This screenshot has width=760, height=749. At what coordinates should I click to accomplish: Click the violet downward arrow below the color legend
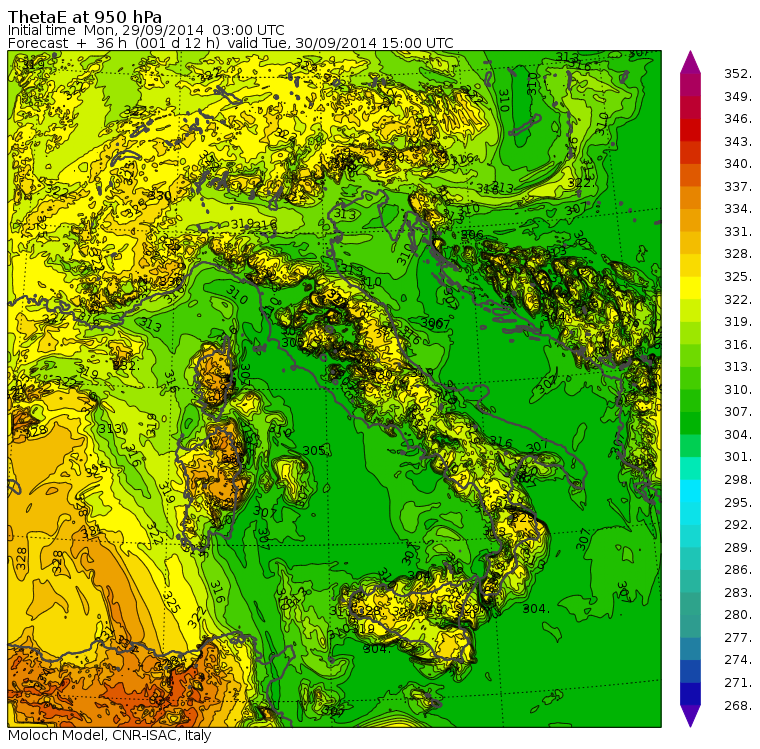click(690, 716)
